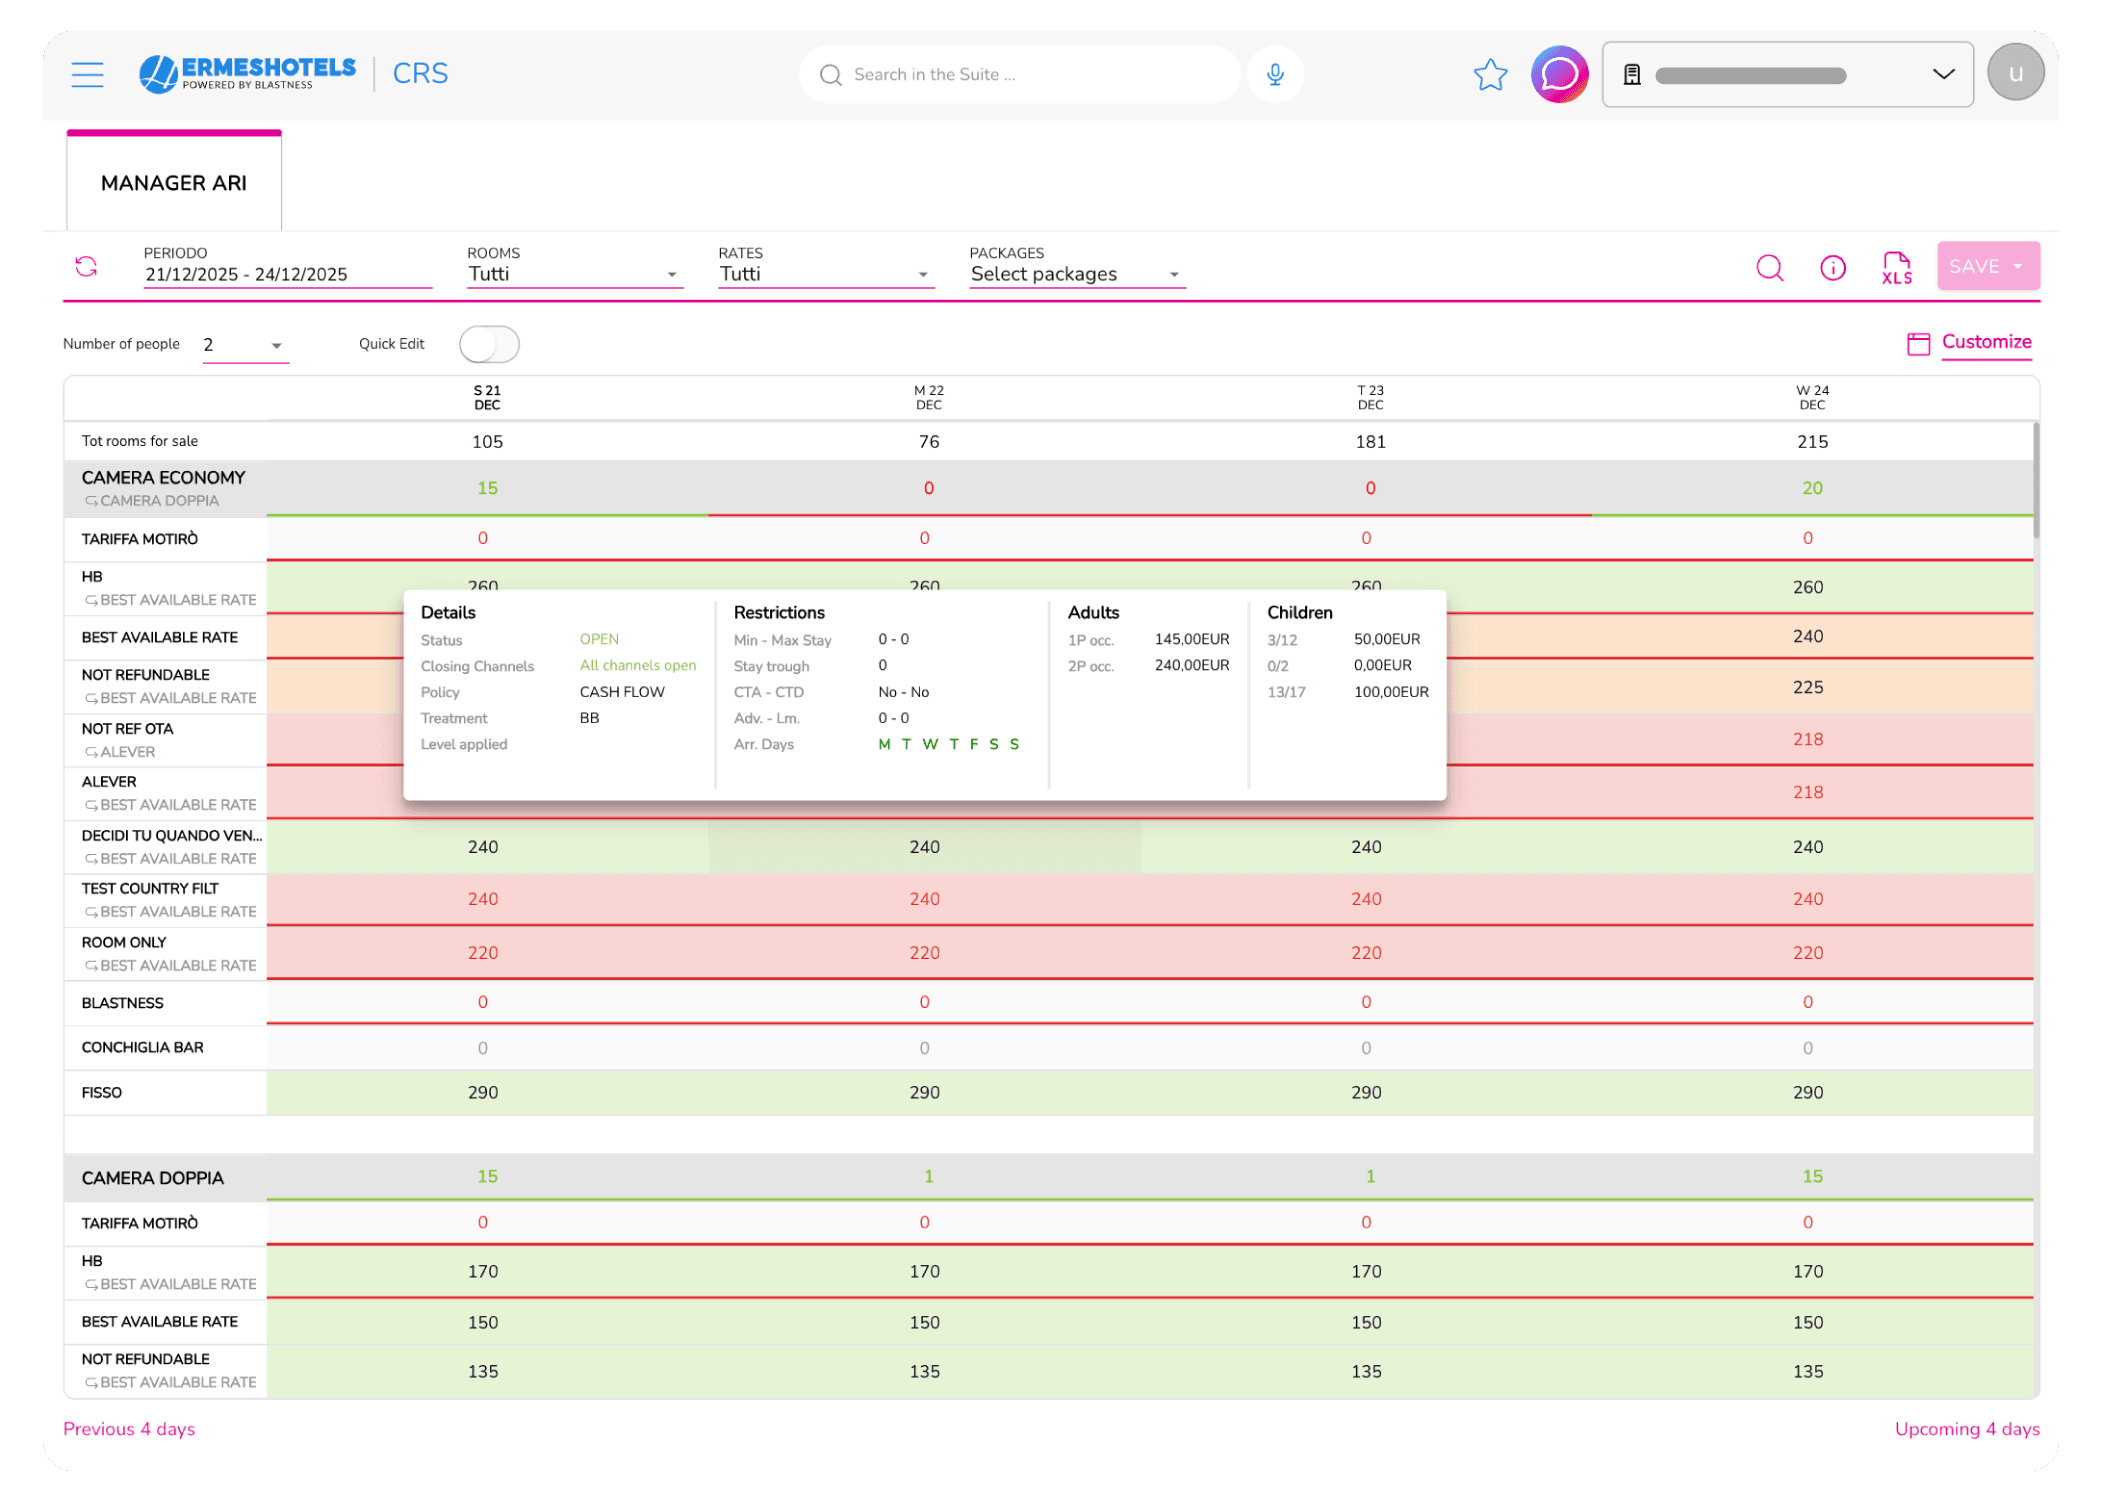Export data with the XLS icon
The width and height of the screenshot is (2102, 1502).
(1896, 268)
